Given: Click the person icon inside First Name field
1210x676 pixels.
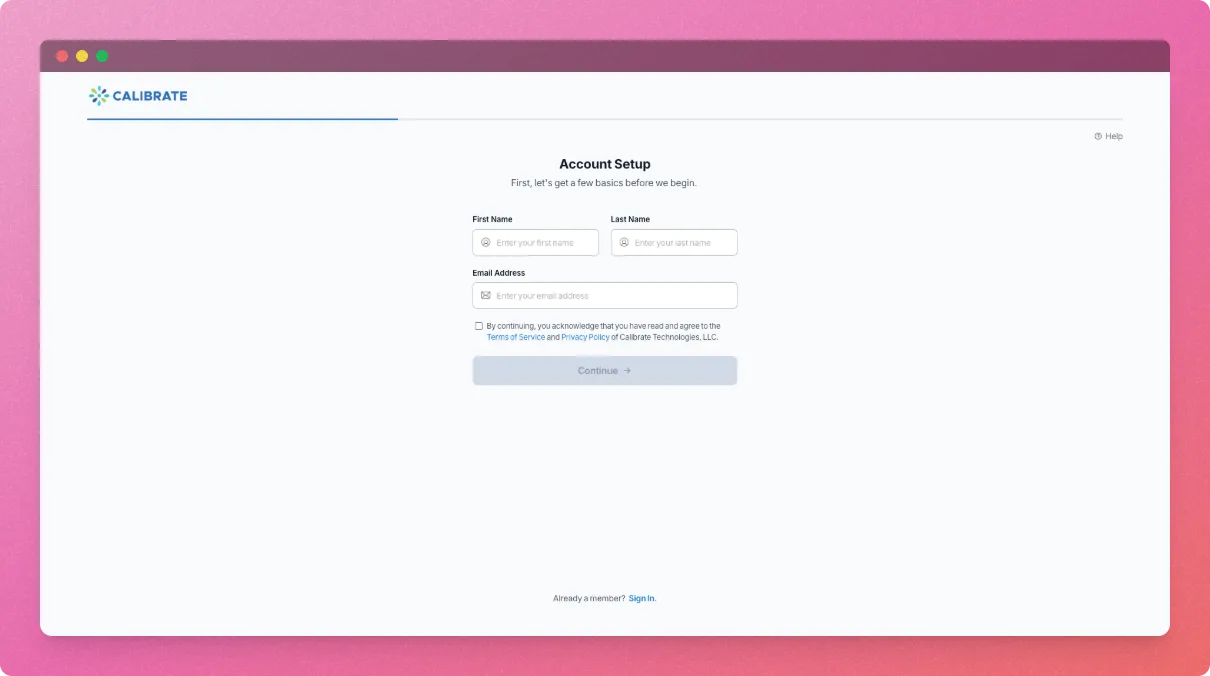Looking at the screenshot, I should click(486, 242).
